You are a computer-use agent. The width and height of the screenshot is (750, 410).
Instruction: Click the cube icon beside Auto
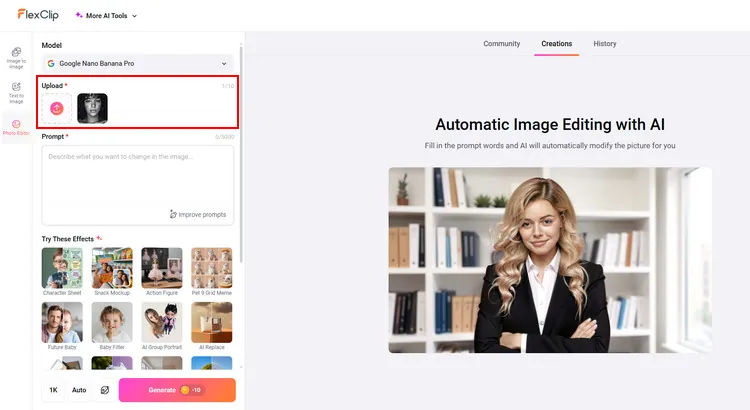point(104,390)
